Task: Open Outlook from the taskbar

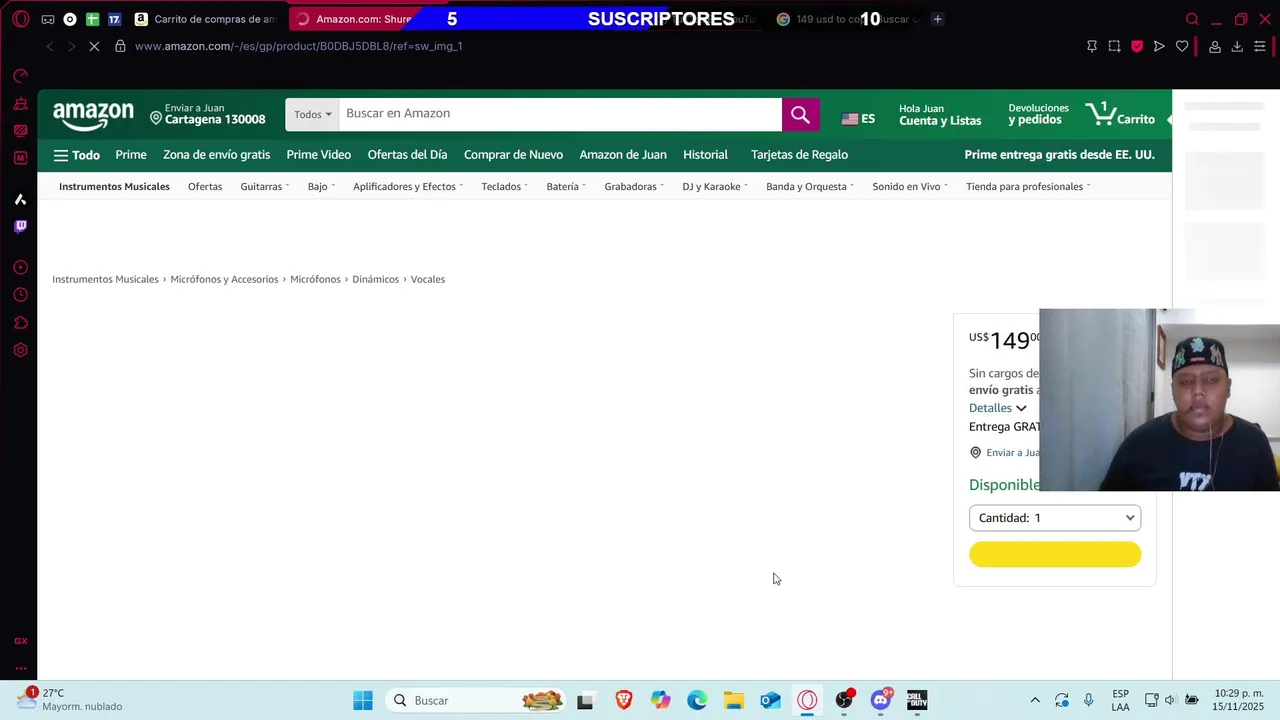Action: 770,700
